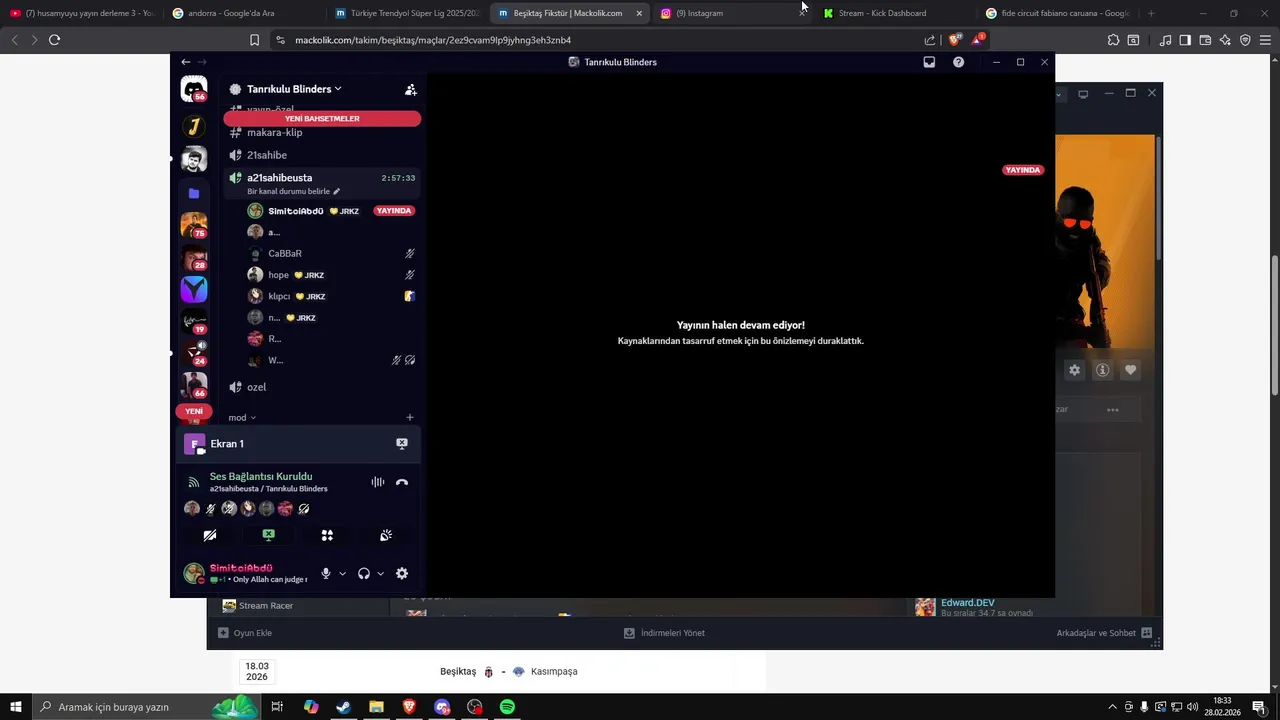Image resolution: width=1280 pixels, height=720 pixels.
Task: Open activities icon in voice panel
Action: coord(327,536)
